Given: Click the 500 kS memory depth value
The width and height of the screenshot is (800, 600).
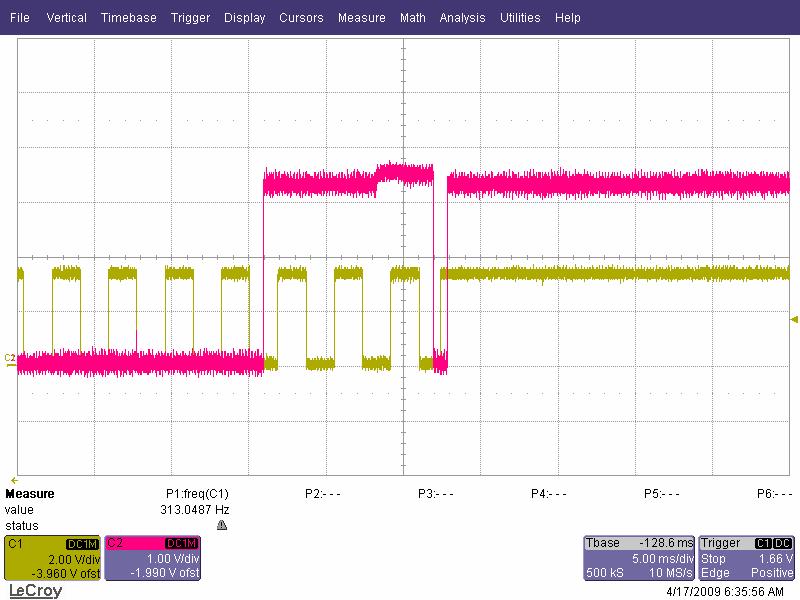Looking at the screenshot, I should pyautogui.click(x=605, y=572).
